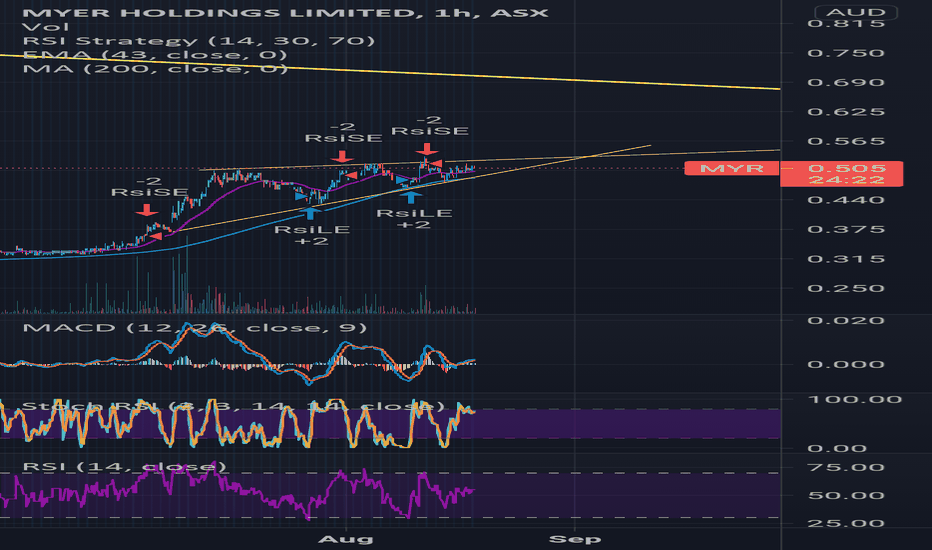
Task: Click the MYER HOLDINGS LIMITED chart title
Action: tap(285, 12)
